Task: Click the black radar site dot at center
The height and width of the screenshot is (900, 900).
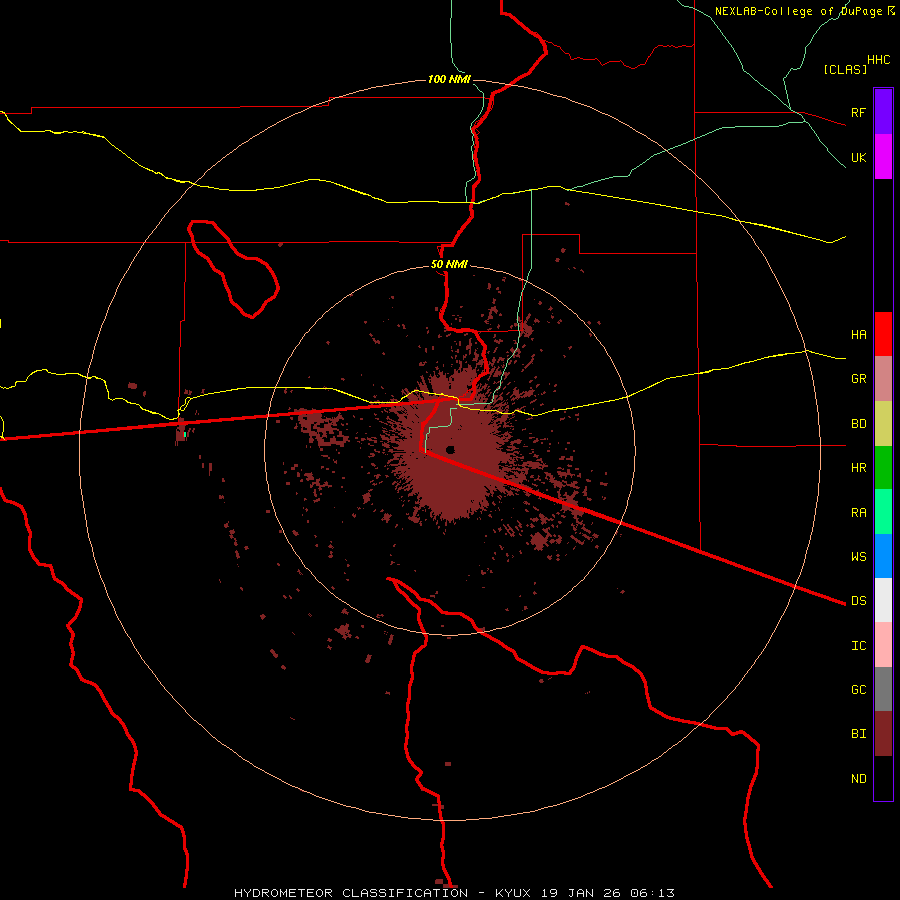Action: (x=451, y=449)
